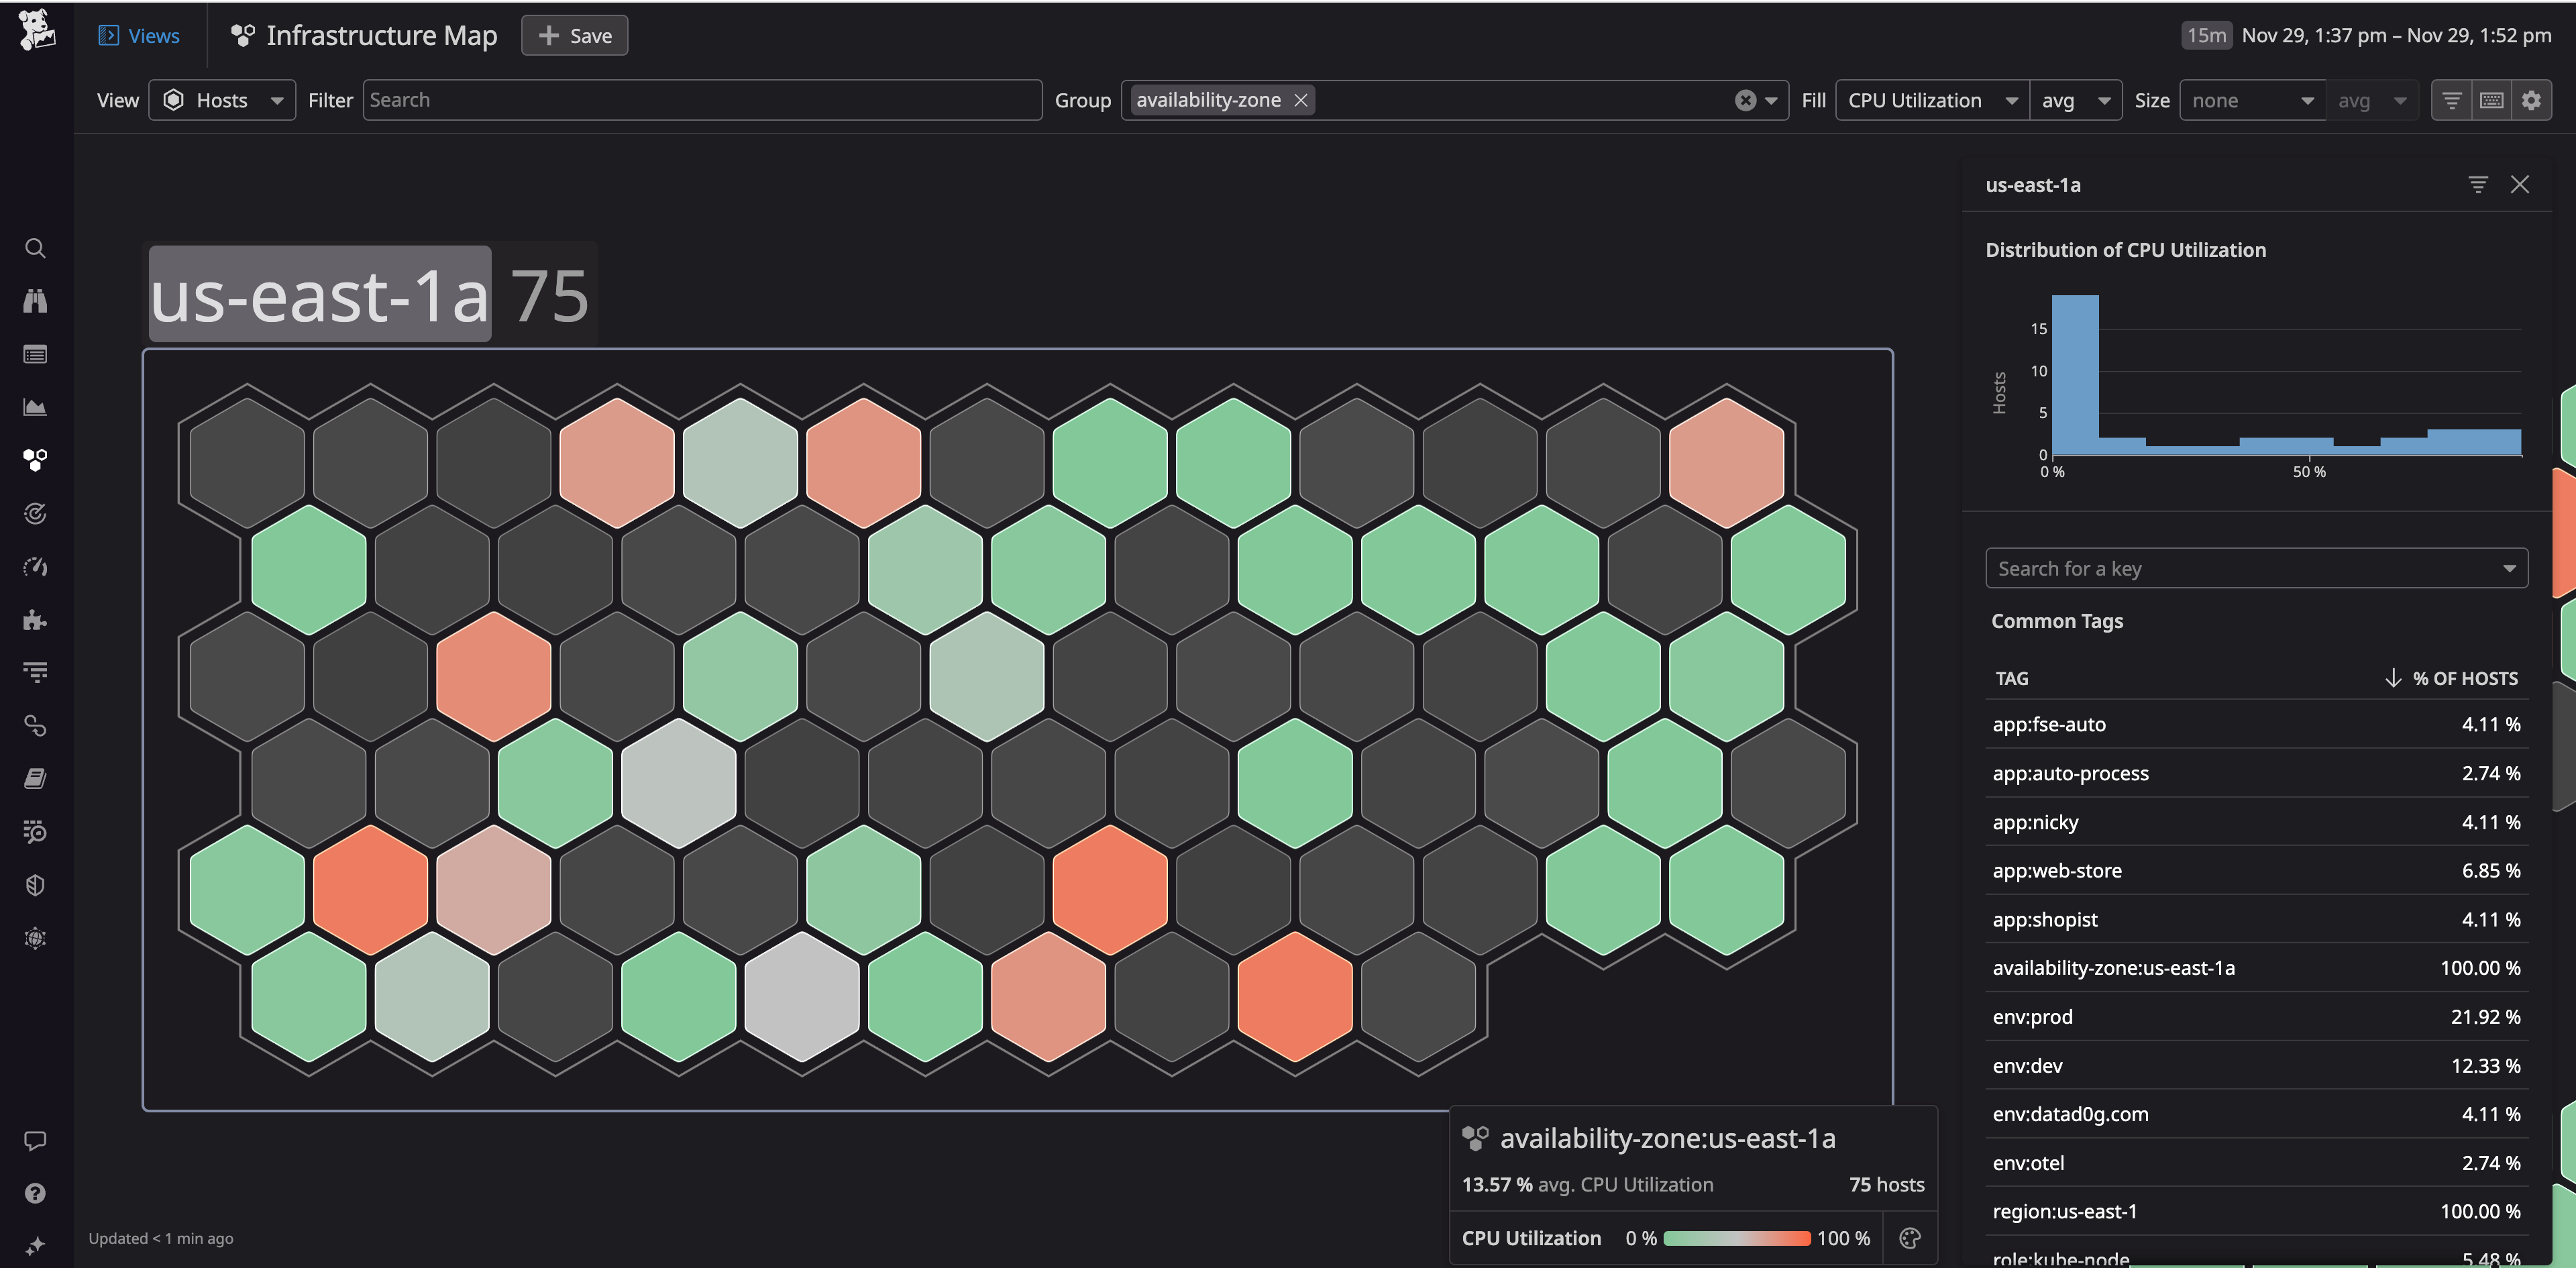Image resolution: width=2576 pixels, height=1268 pixels.
Task: Open help using the question mark icon
Action: [x=35, y=1192]
